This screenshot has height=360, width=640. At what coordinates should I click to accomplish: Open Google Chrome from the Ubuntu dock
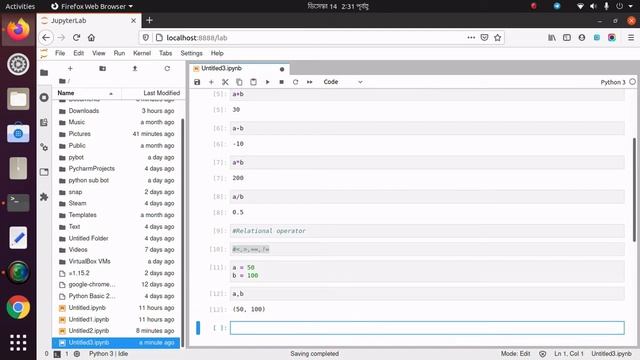[x=18, y=307]
